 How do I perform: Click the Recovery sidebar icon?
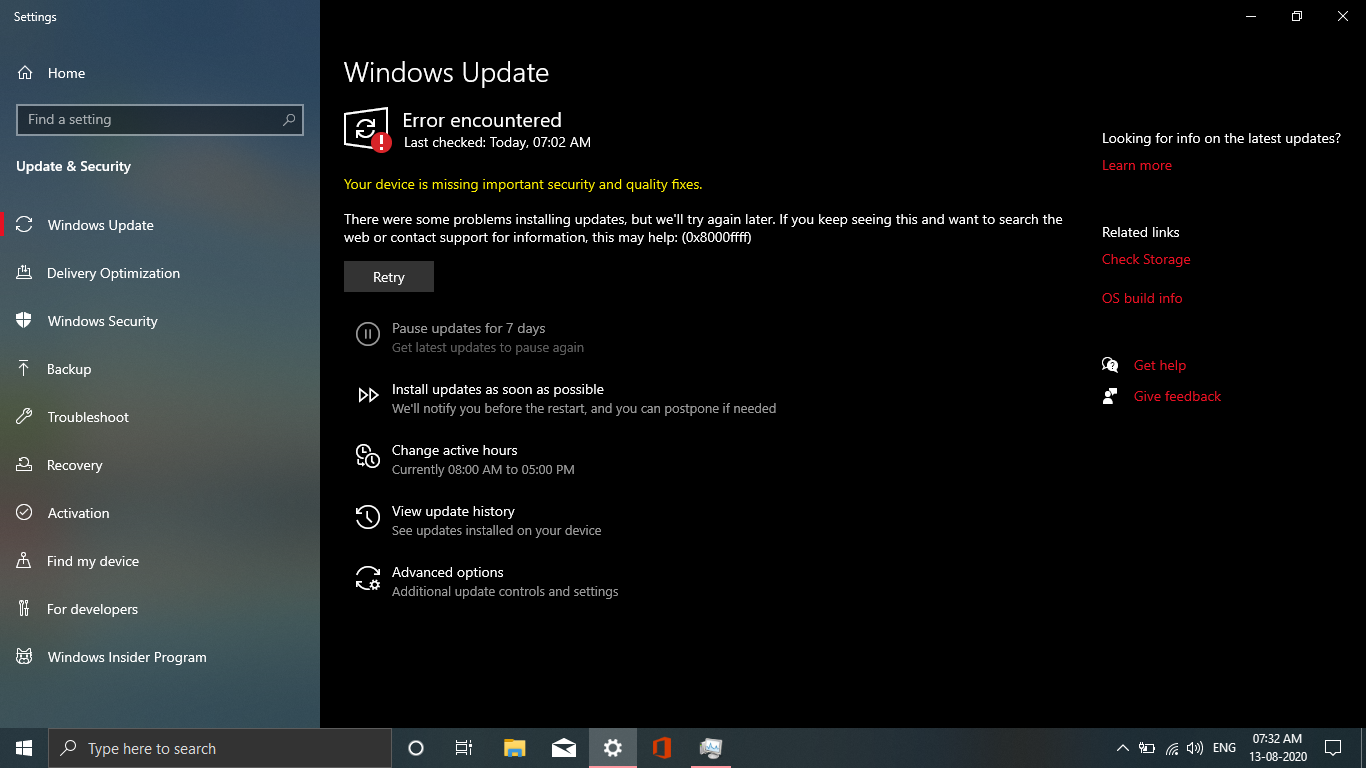tap(25, 465)
